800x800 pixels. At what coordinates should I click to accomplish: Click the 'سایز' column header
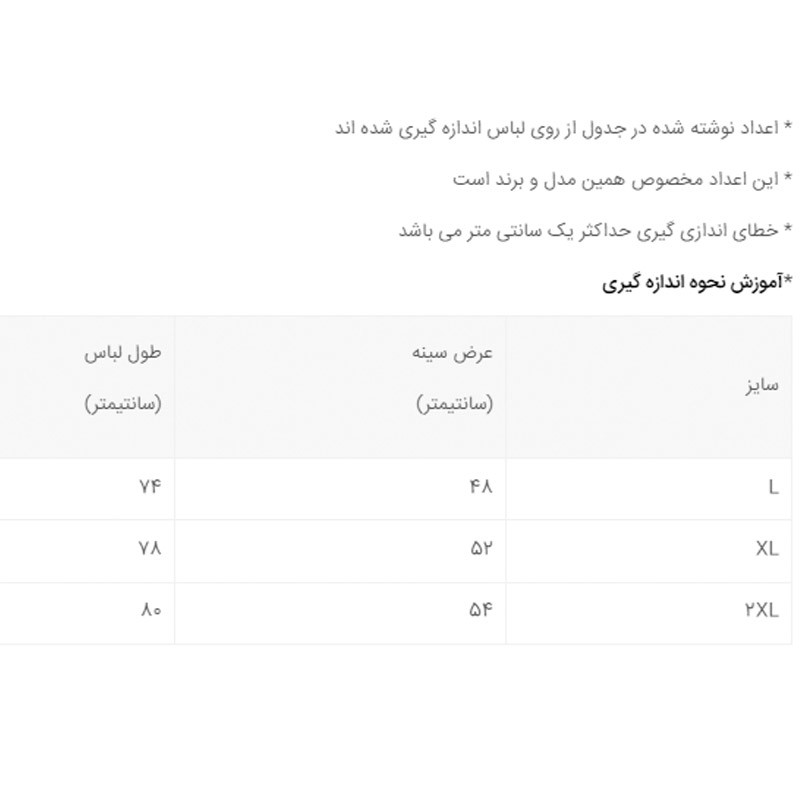[x=761, y=385]
